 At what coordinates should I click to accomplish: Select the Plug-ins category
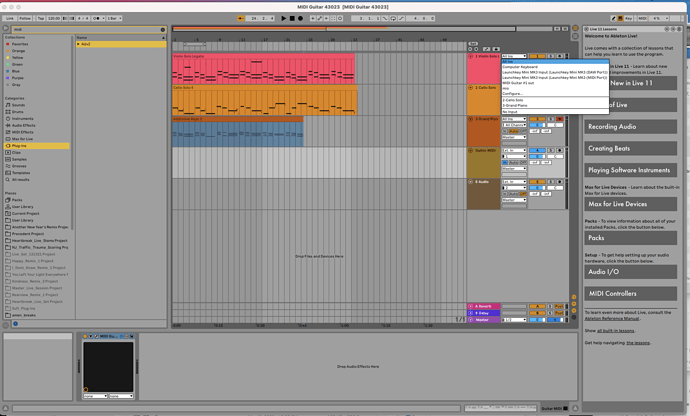click(37, 146)
